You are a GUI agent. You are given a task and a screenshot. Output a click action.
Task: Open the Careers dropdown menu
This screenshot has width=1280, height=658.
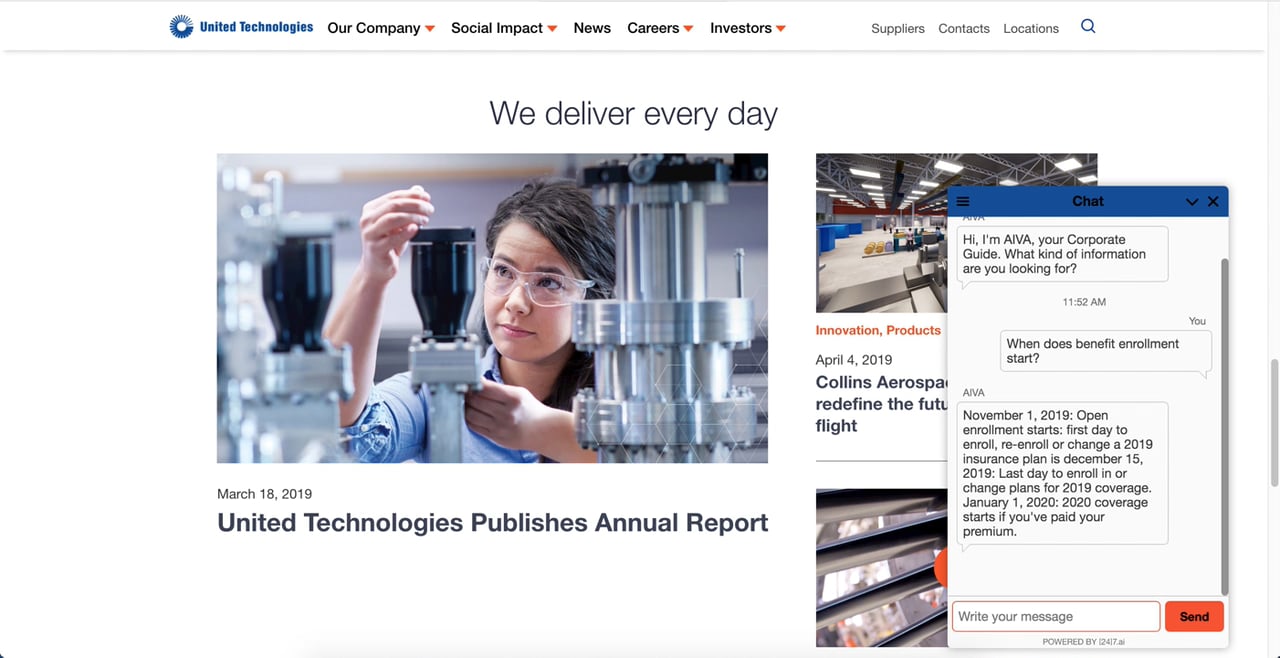pos(660,28)
